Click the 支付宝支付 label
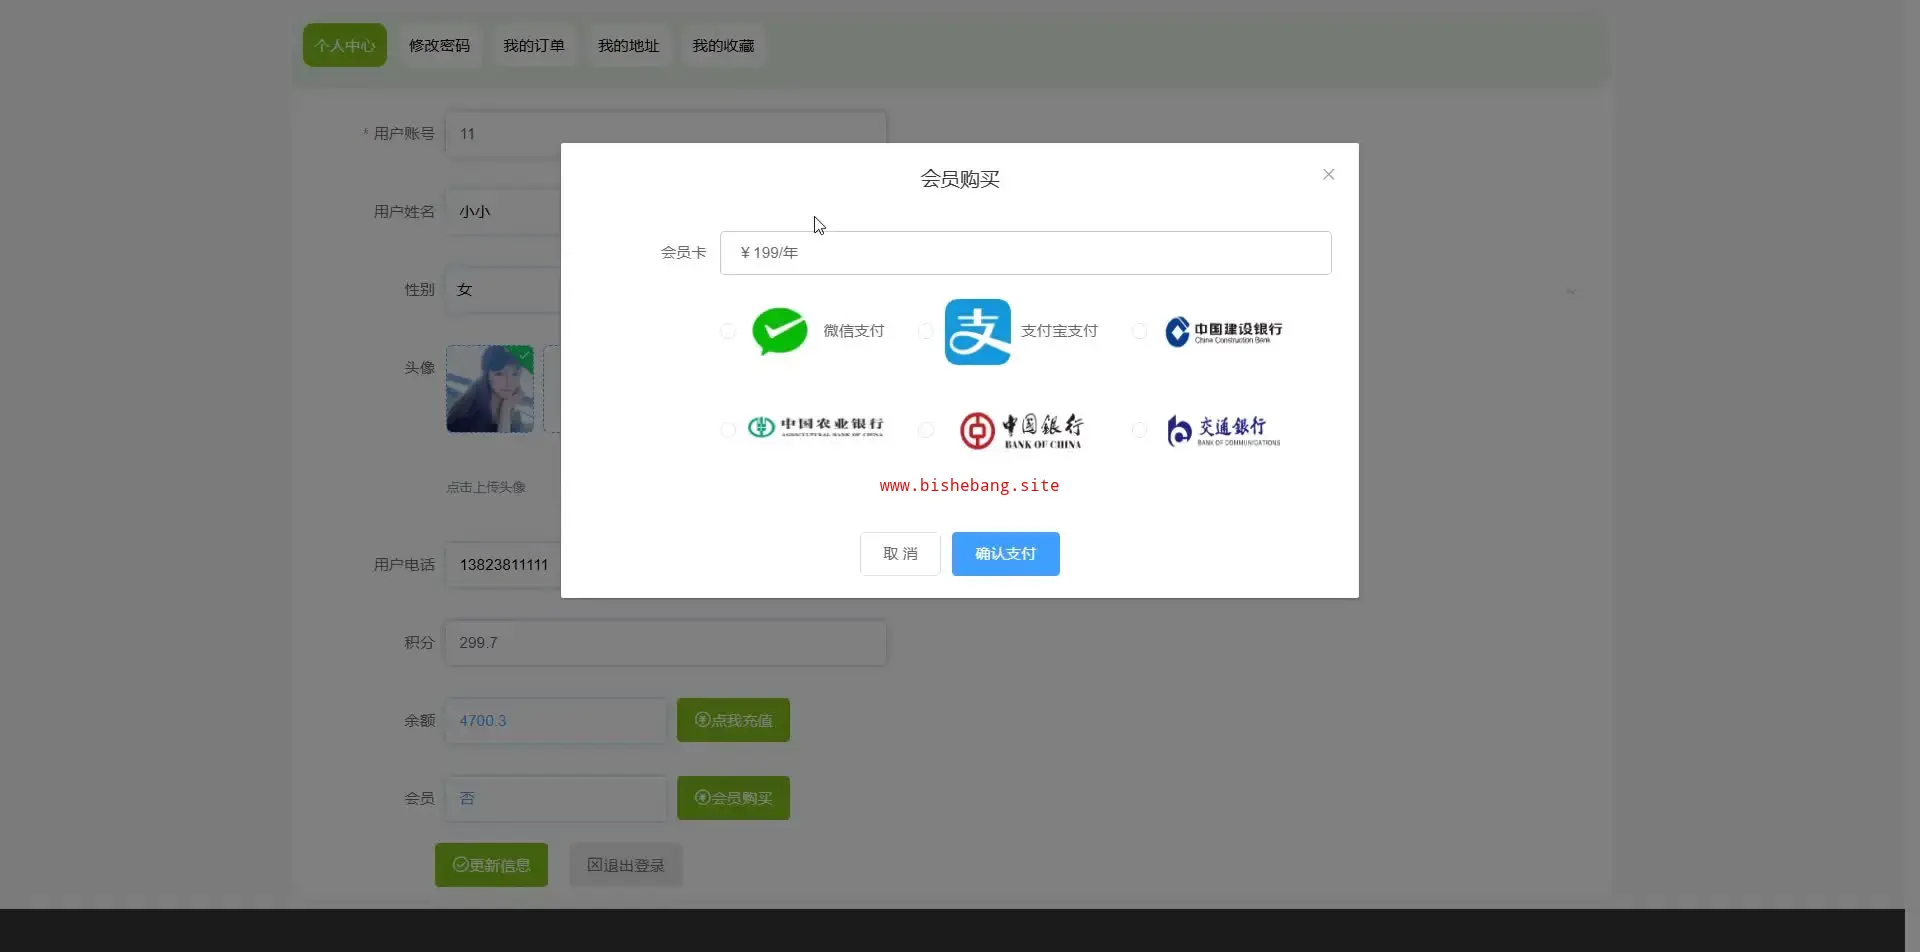1920x952 pixels. (x=1059, y=331)
